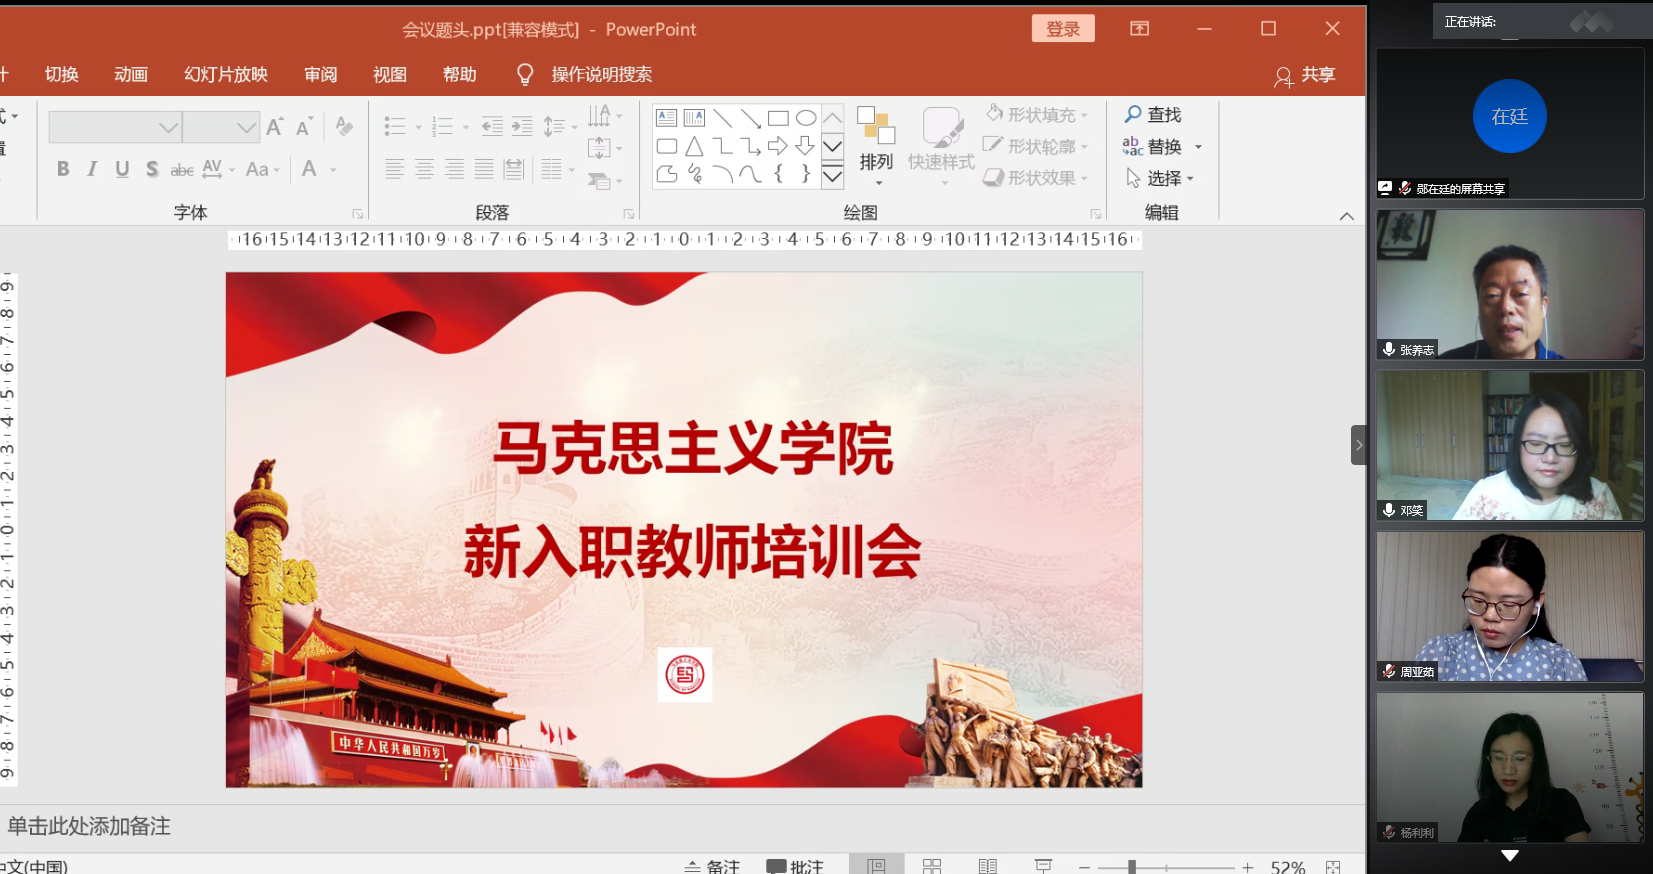The height and width of the screenshot is (874, 1653).
Task: Switch to reading view in status bar
Action: [988, 866]
